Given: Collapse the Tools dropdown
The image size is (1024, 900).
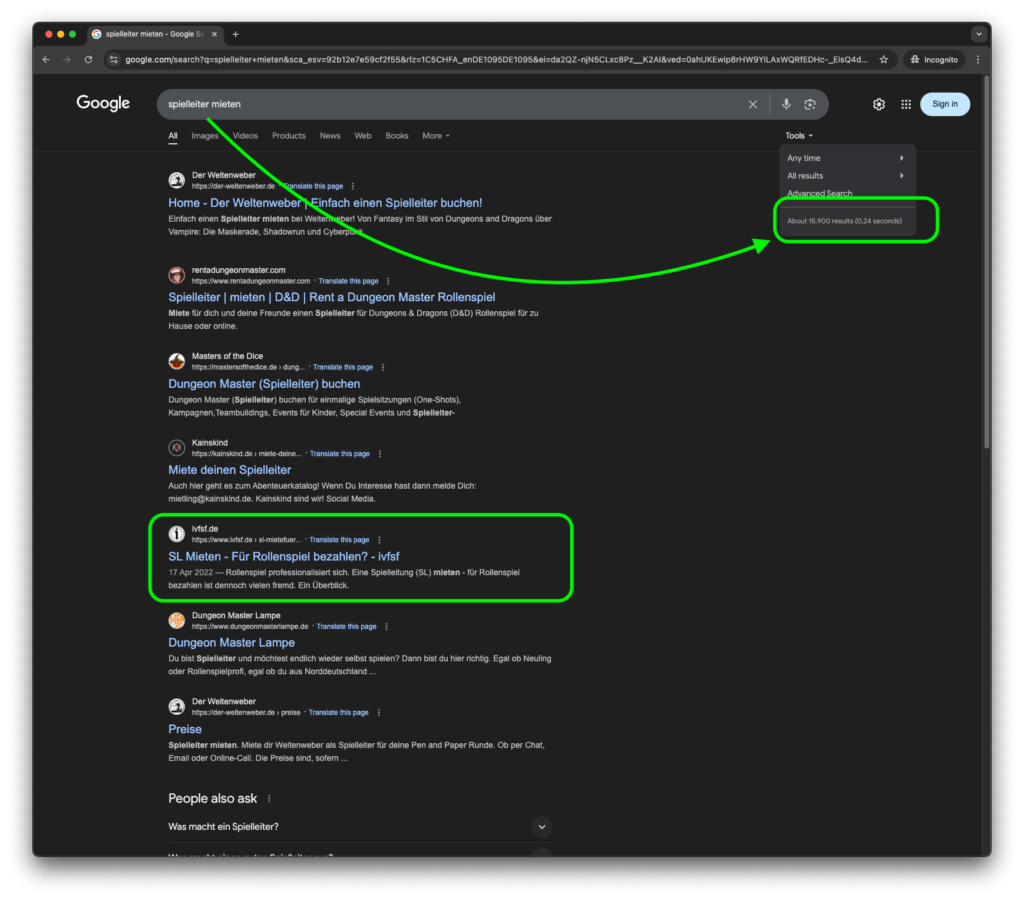Looking at the screenshot, I should [x=799, y=136].
